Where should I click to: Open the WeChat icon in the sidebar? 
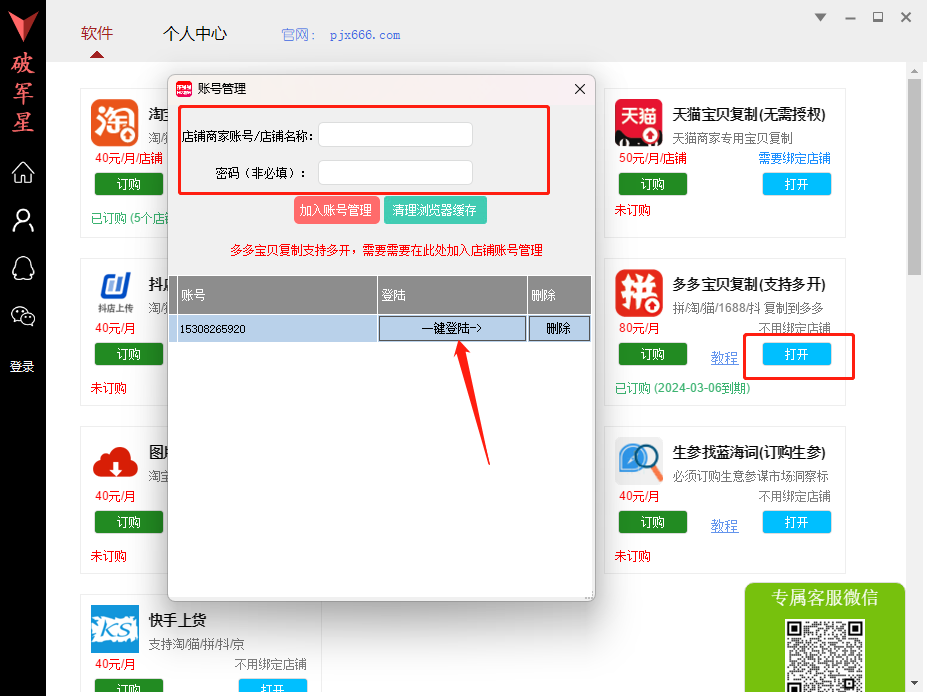pyautogui.click(x=23, y=316)
